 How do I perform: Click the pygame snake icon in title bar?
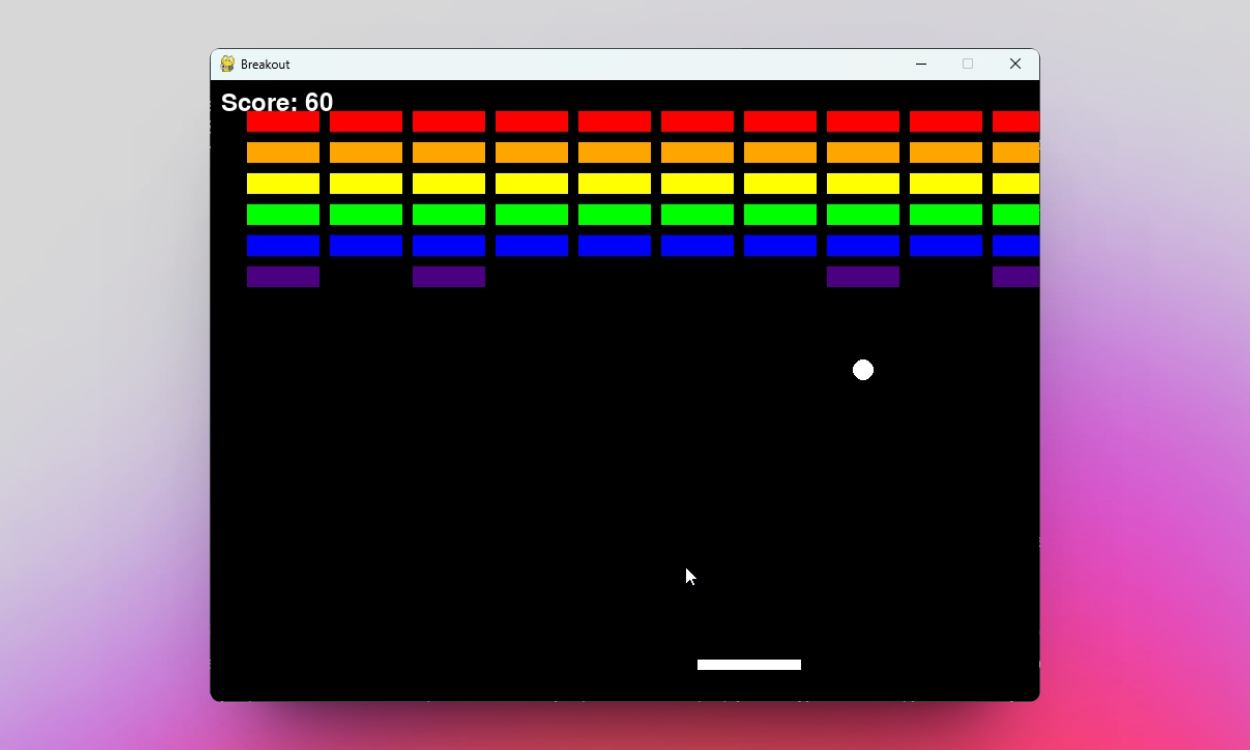pyautogui.click(x=228, y=64)
